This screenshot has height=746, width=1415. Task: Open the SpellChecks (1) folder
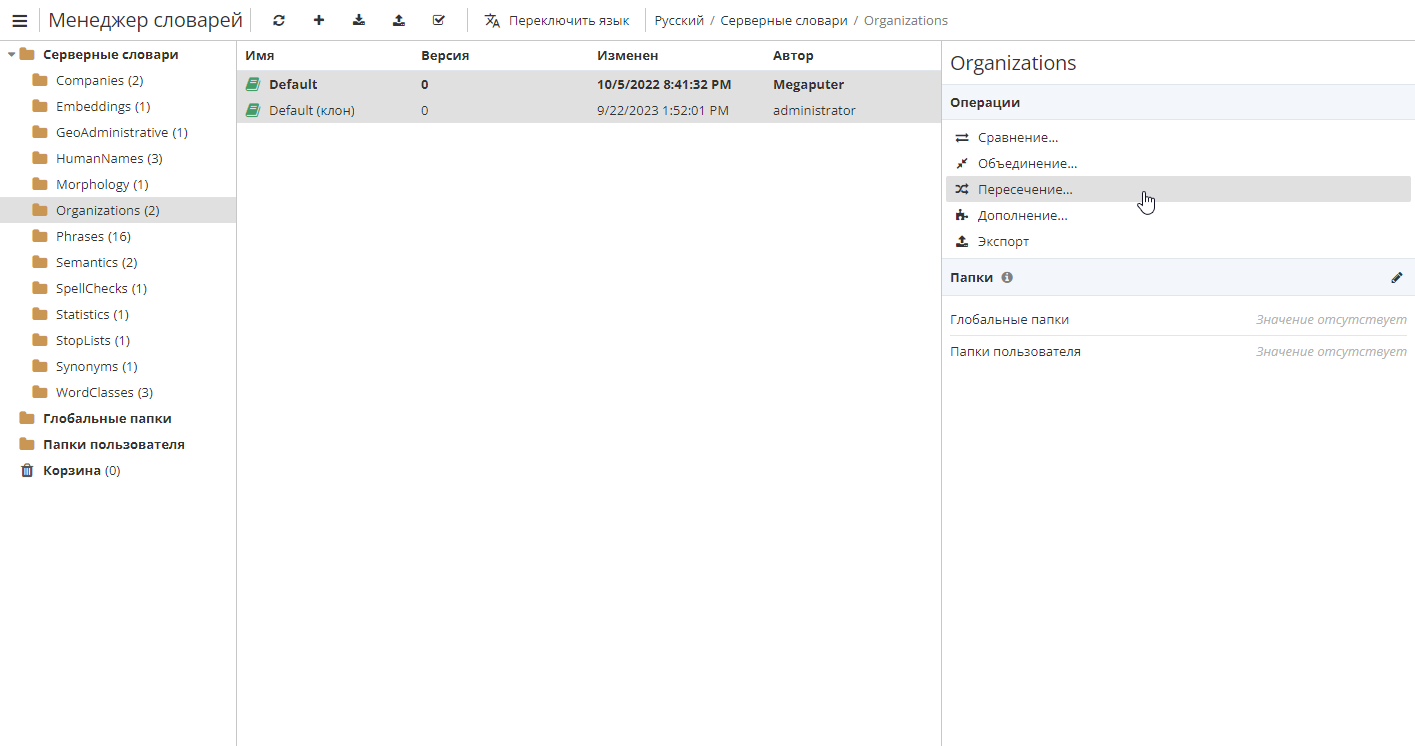(x=102, y=288)
